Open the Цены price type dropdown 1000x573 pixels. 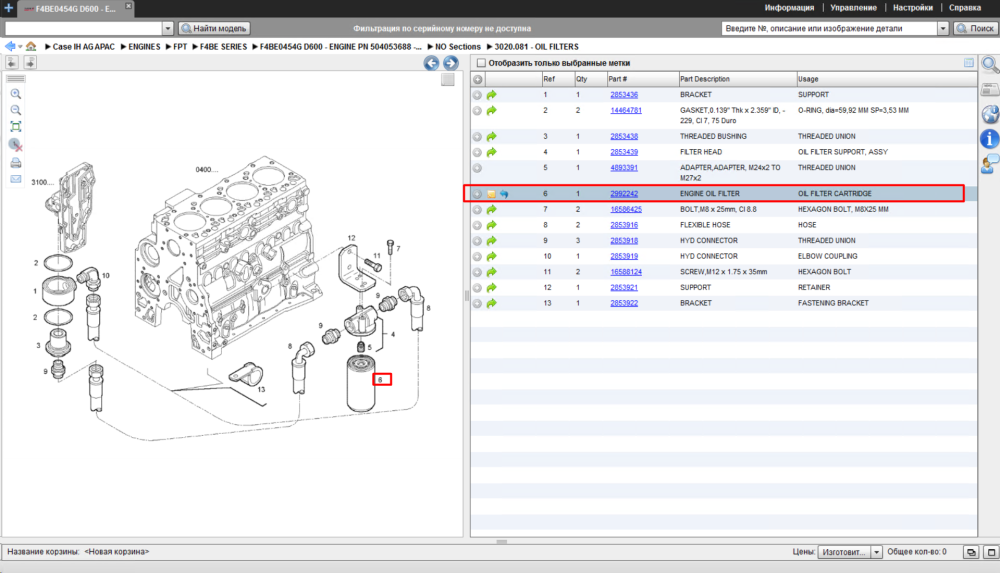coord(876,552)
